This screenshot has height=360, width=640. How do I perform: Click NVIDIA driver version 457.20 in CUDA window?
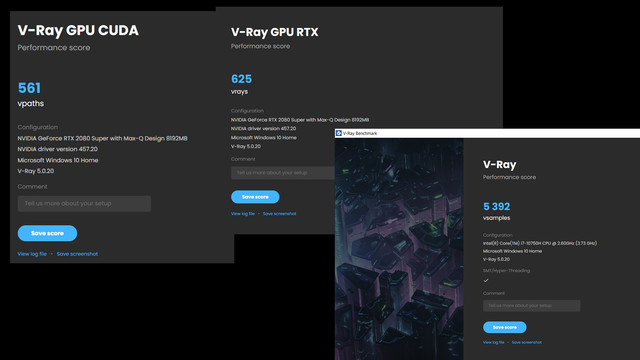coord(58,149)
